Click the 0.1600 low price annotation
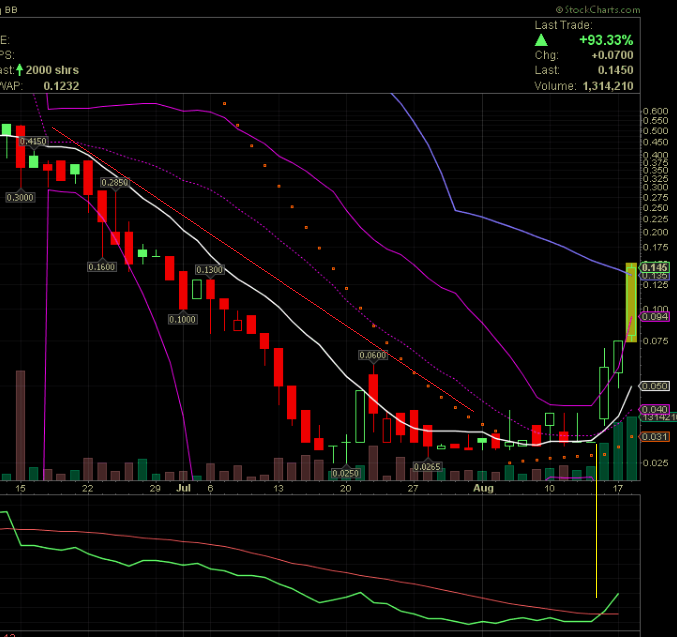The height and width of the screenshot is (637, 677). 101,267
